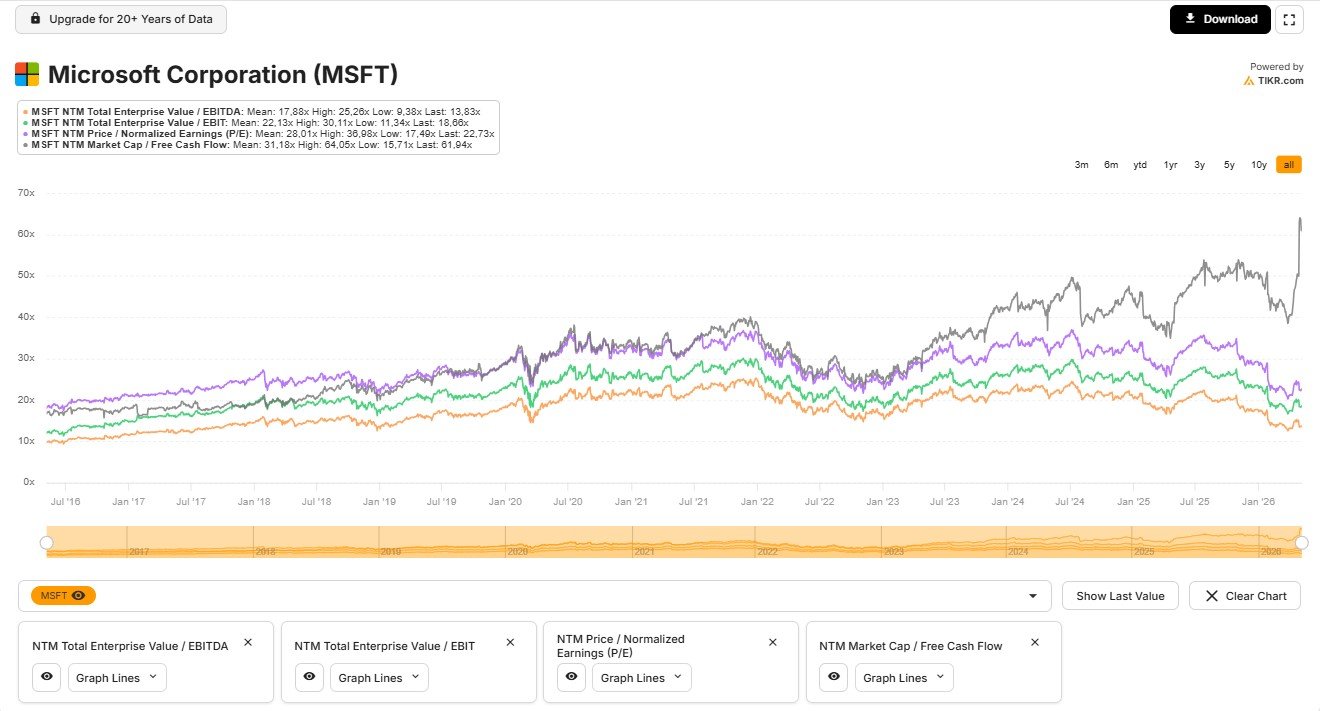Open Graph Lines dropdown in EV / EBITDA card

click(x=117, y=677)
